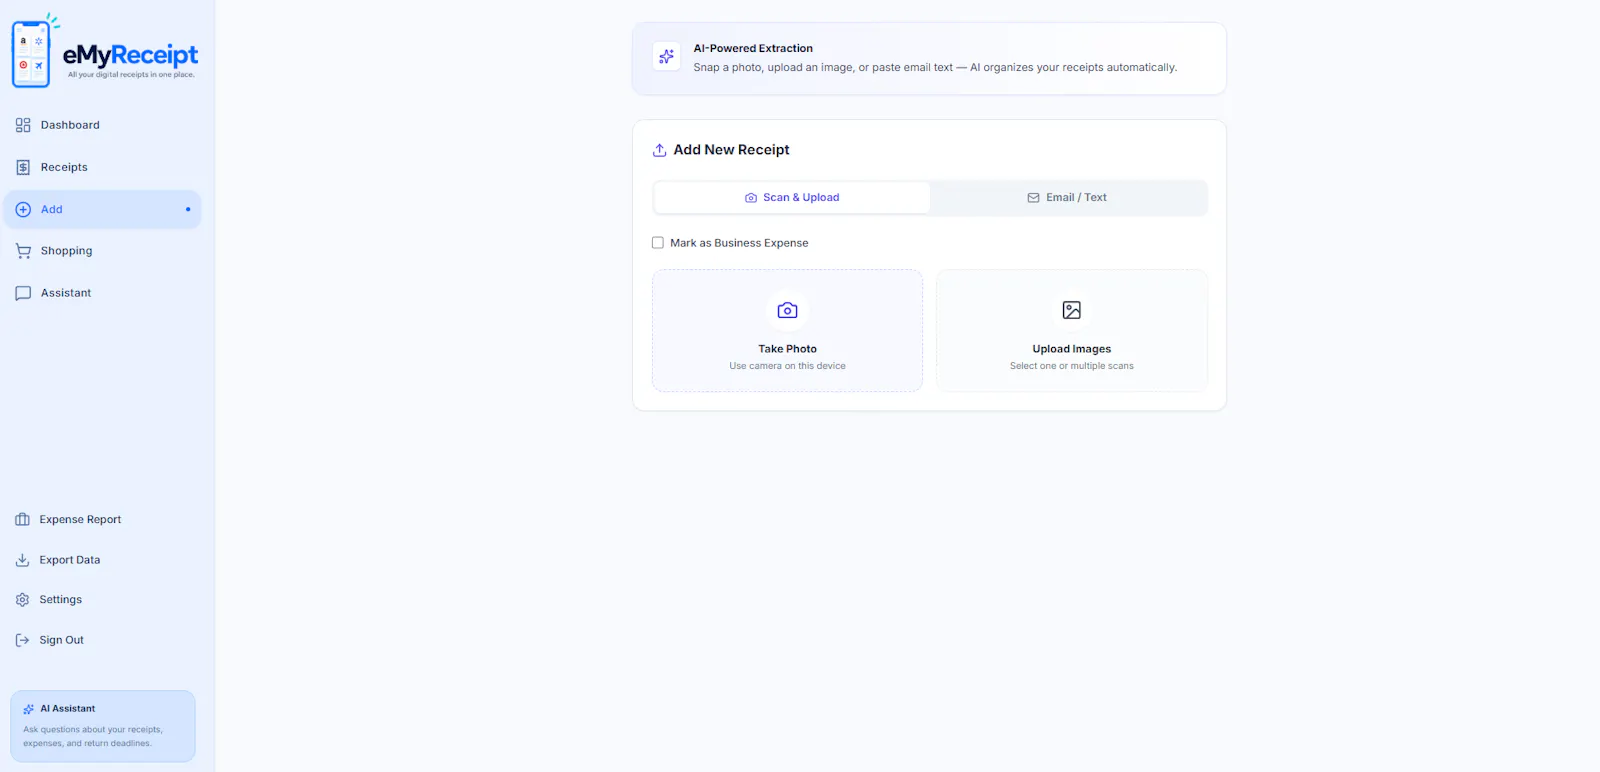This screenshot has width=1600, height=772.
Task: Click the camera icon in Take Photo
Action: click(x=788, y=310)
